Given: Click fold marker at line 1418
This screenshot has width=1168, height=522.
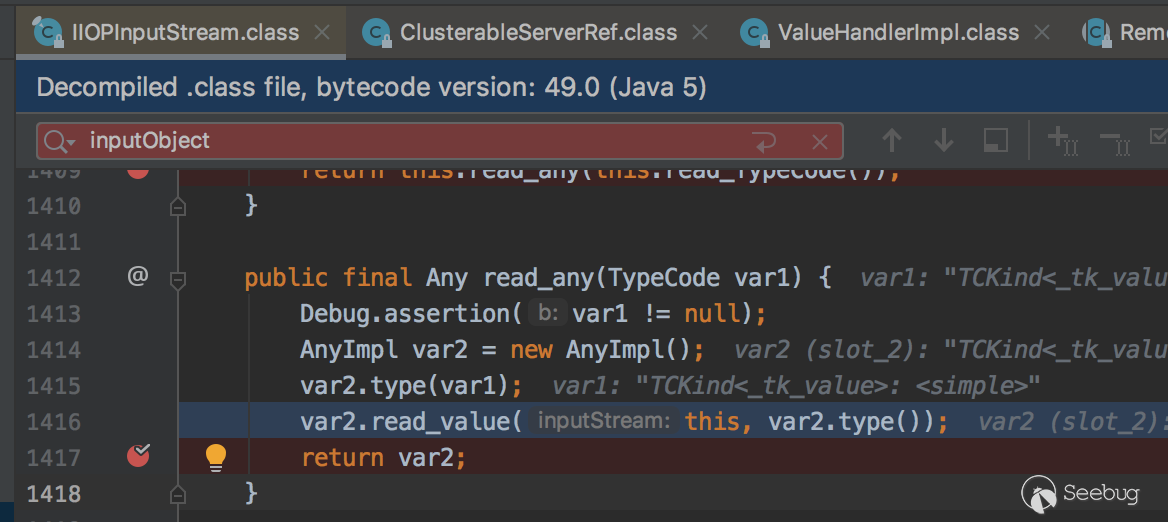Looking at the screenshot, I should [178, 493].
